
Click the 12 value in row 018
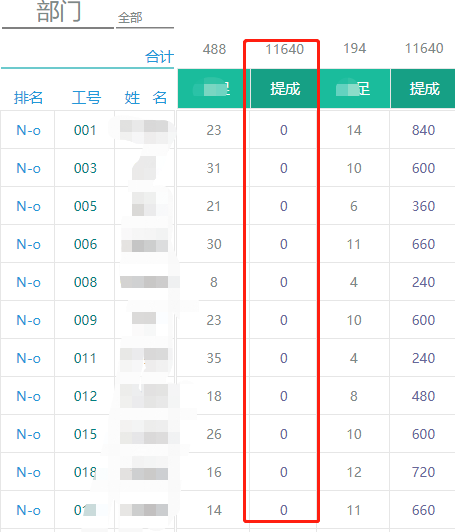pos(354,472)
